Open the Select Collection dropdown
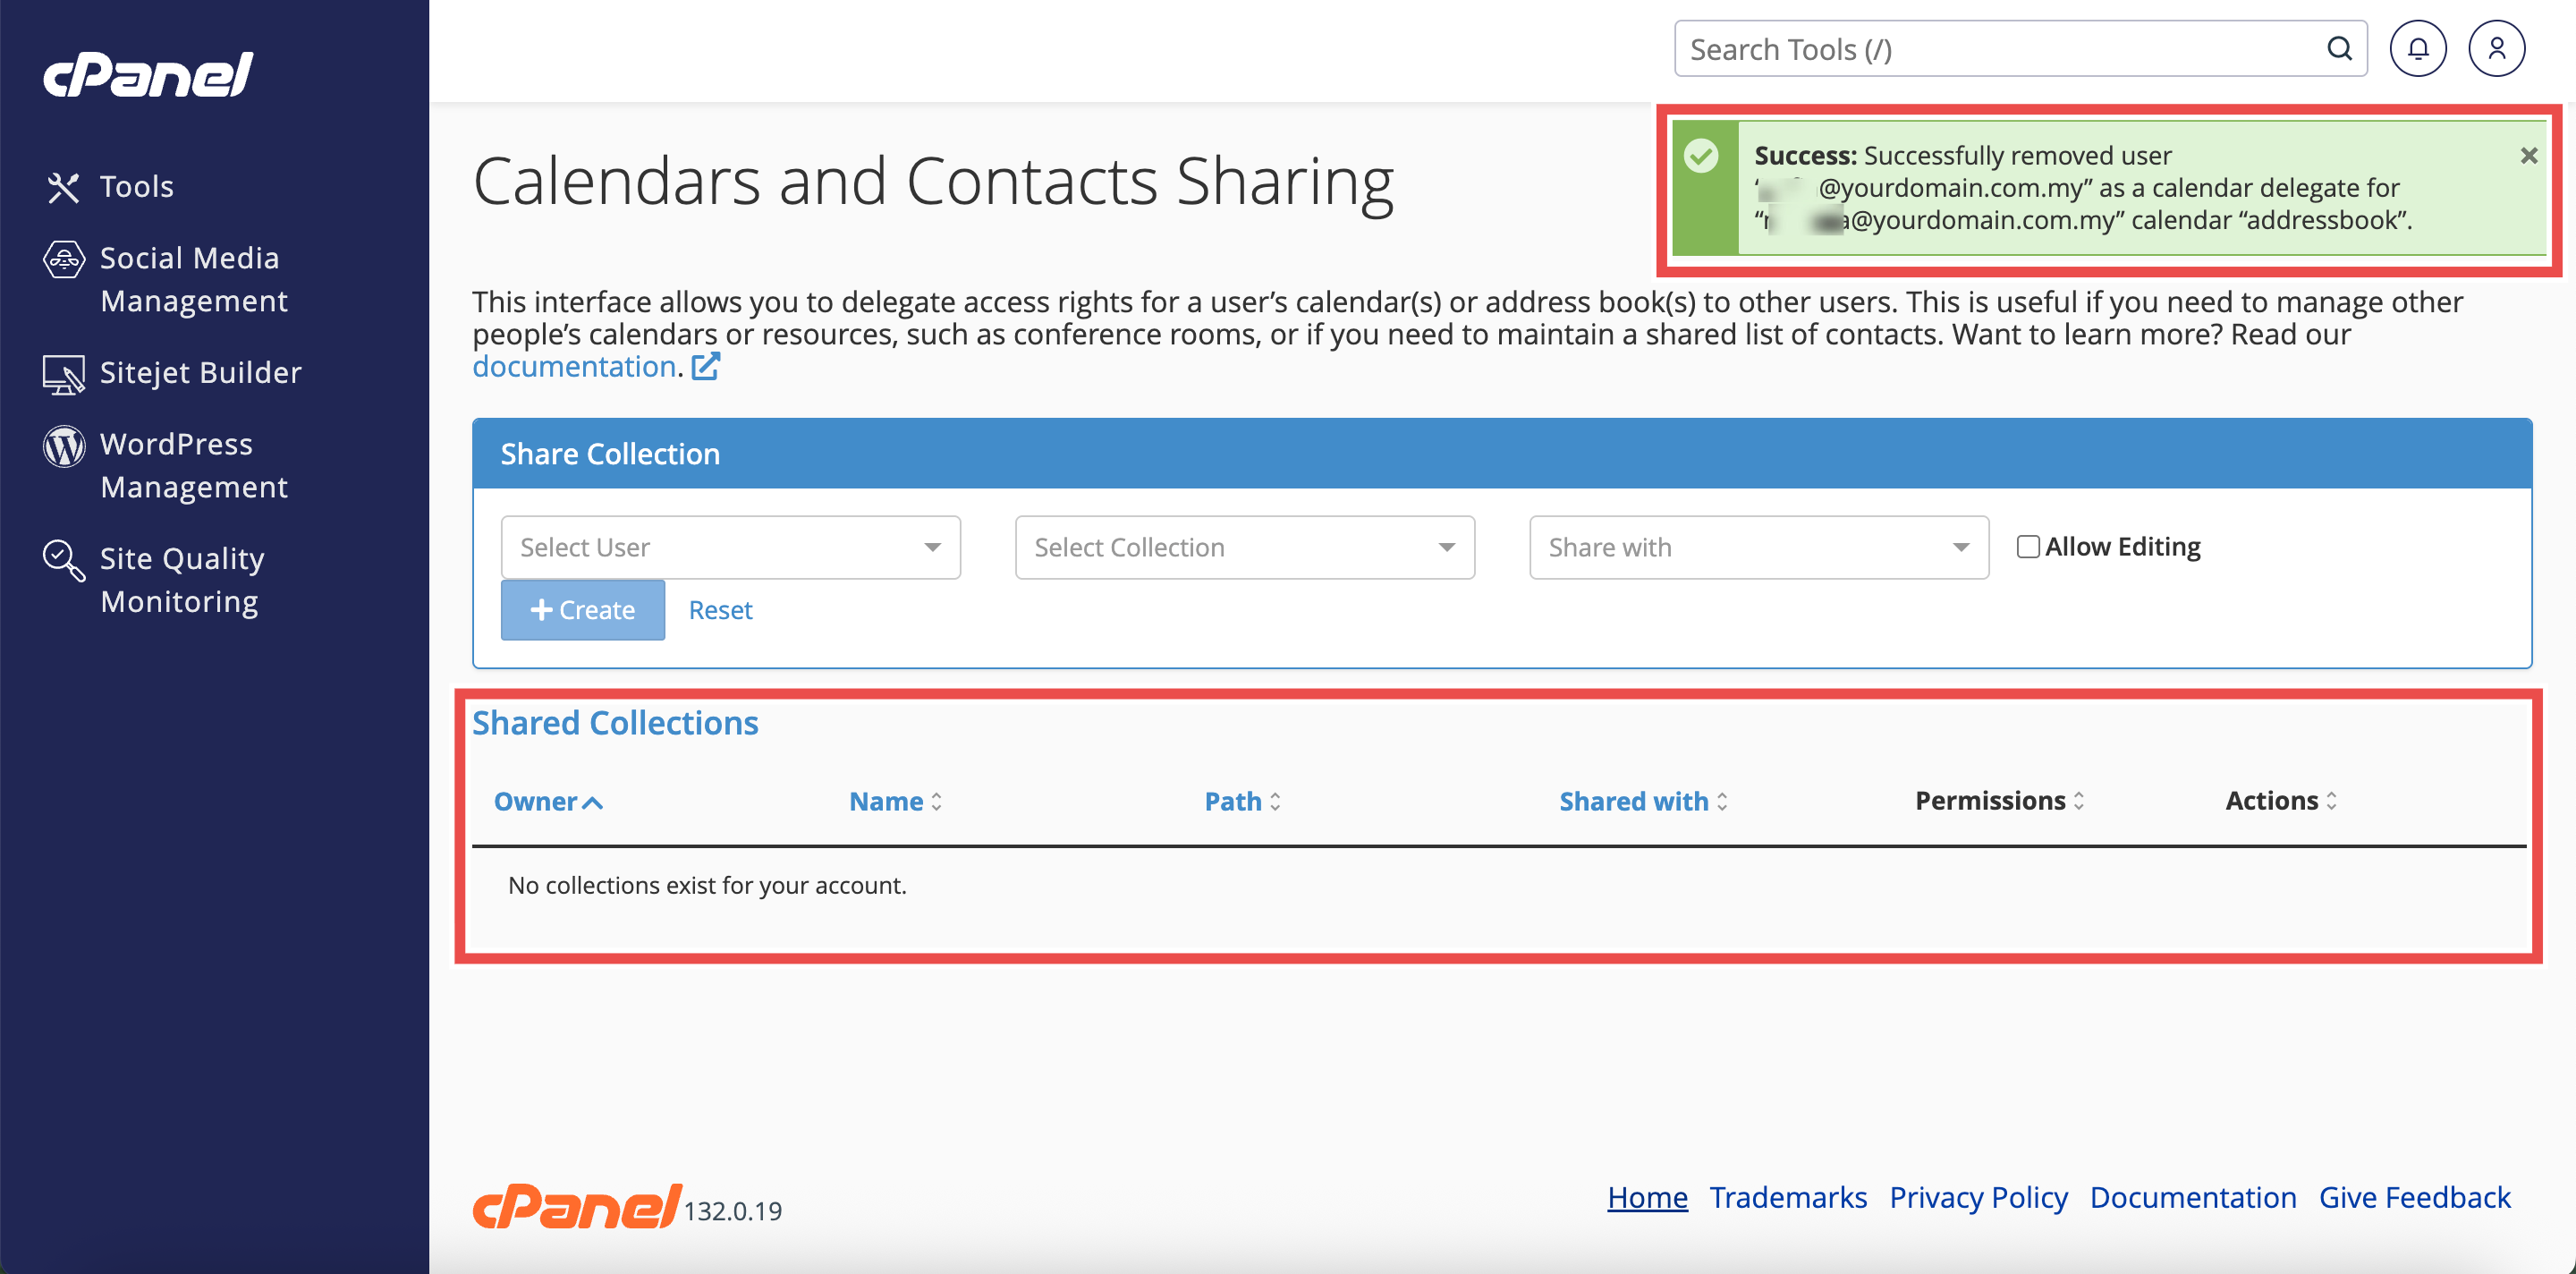Screen dimensions: 2576x1274 pyautogui.click(x=1244, y=547)
